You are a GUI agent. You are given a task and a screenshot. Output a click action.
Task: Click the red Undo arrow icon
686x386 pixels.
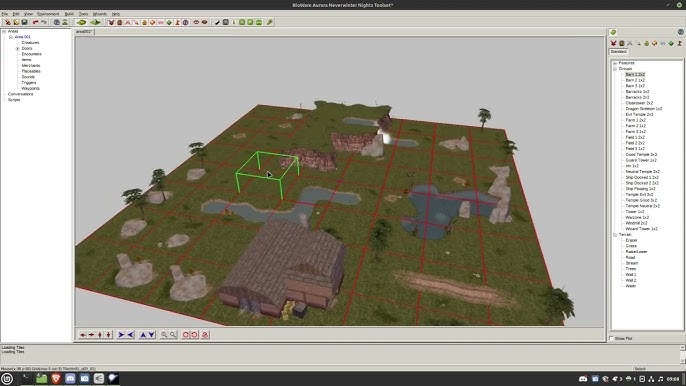pyautogui.click(x=35, y=22)
